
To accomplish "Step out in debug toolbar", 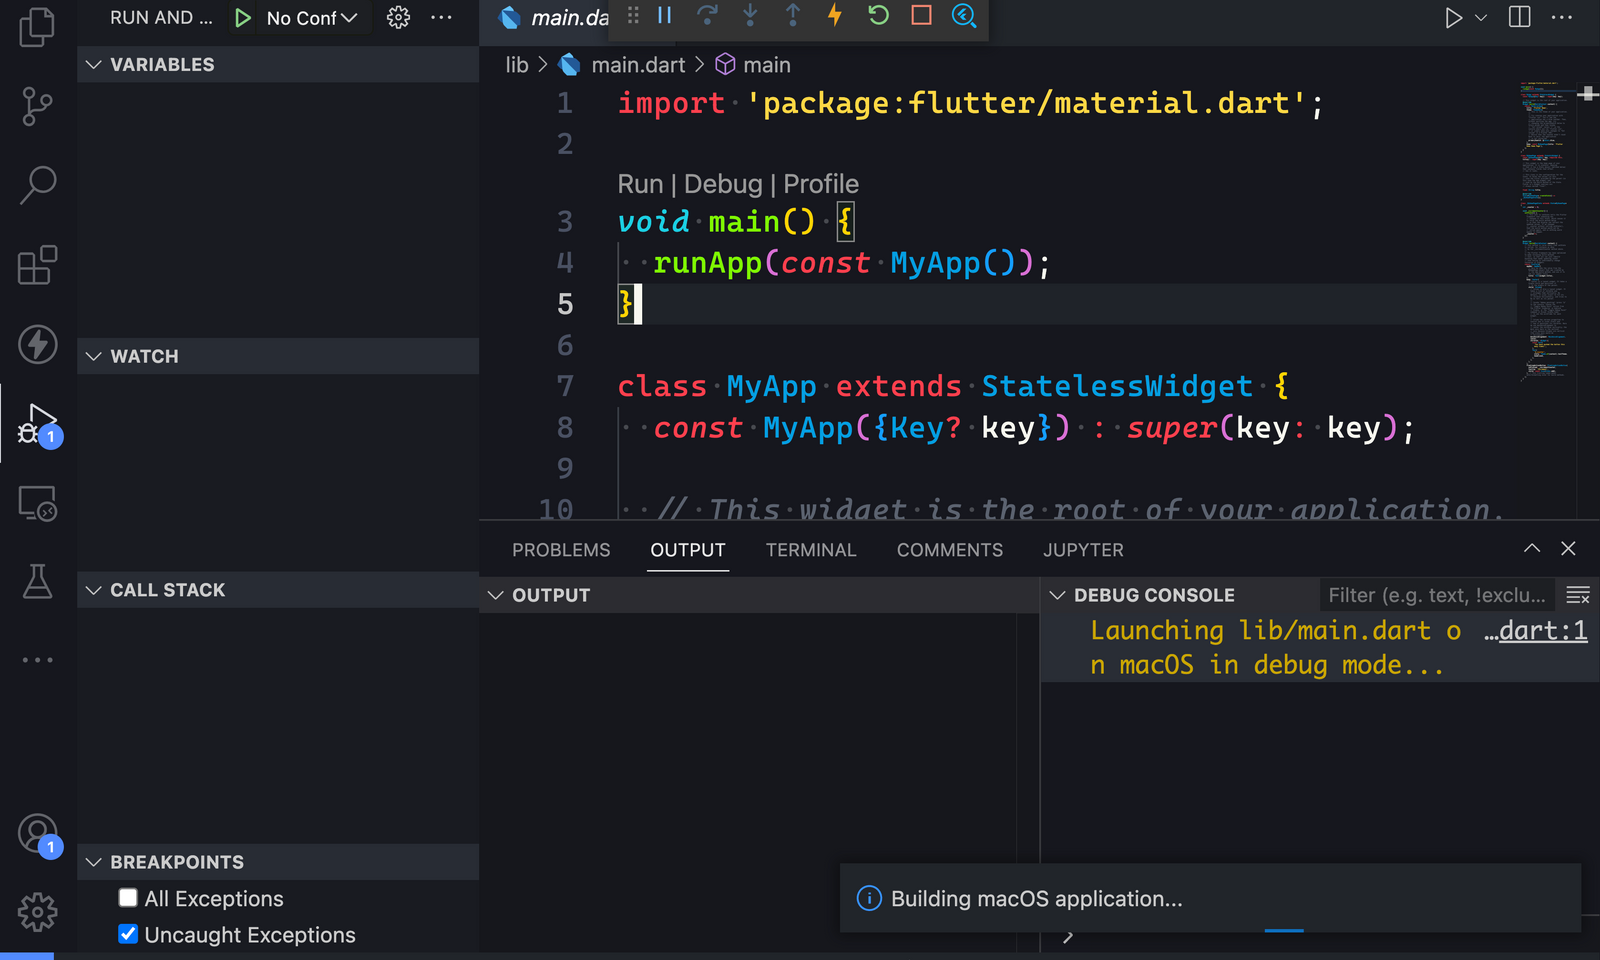I will tap(793, 15).
